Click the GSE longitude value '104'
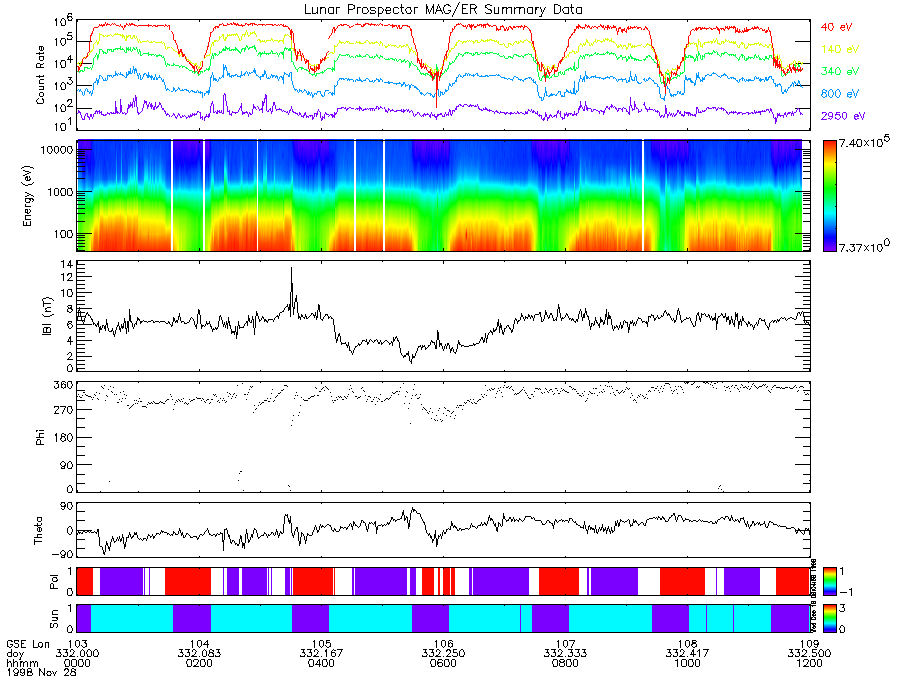The image size is (900, 700). click(199, 644)
